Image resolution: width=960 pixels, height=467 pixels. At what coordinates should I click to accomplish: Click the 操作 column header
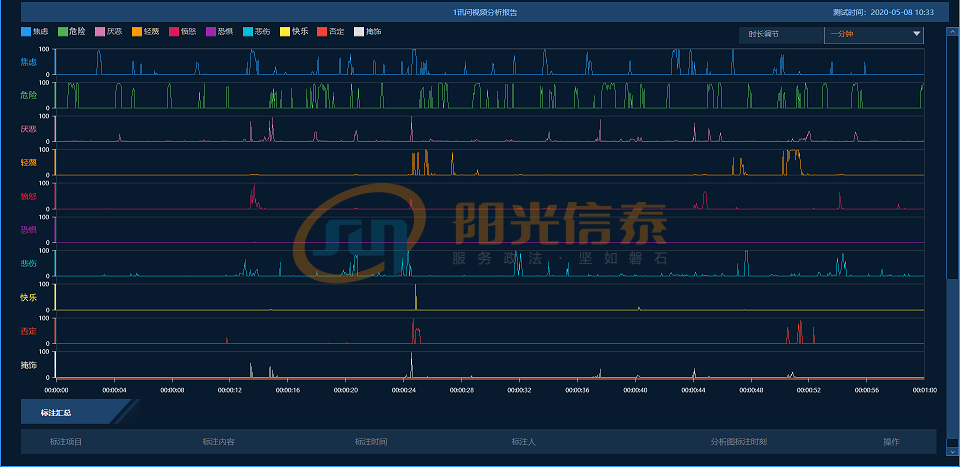[891, 442]
